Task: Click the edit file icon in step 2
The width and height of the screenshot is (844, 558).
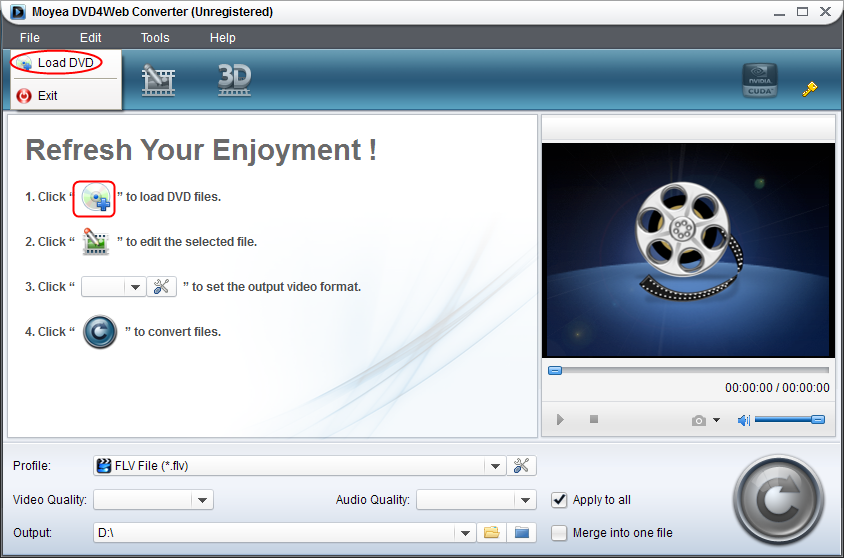Action: point(96,242)
